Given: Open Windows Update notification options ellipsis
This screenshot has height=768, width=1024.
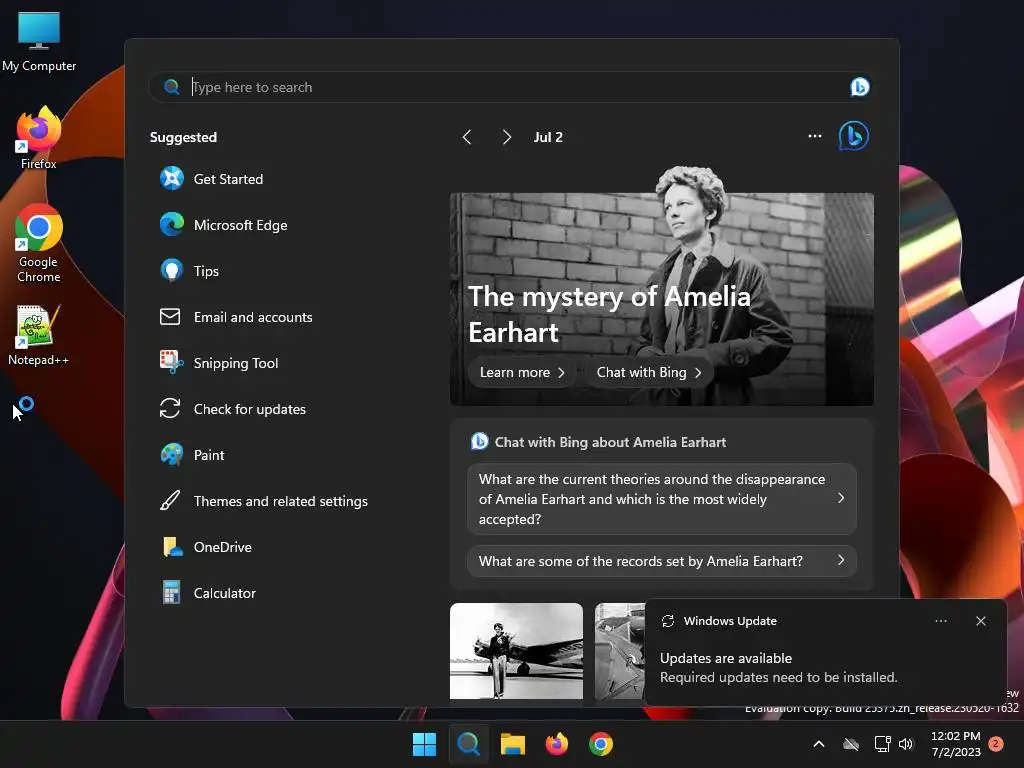Looking at the screenshot, I should pos(940,621).
